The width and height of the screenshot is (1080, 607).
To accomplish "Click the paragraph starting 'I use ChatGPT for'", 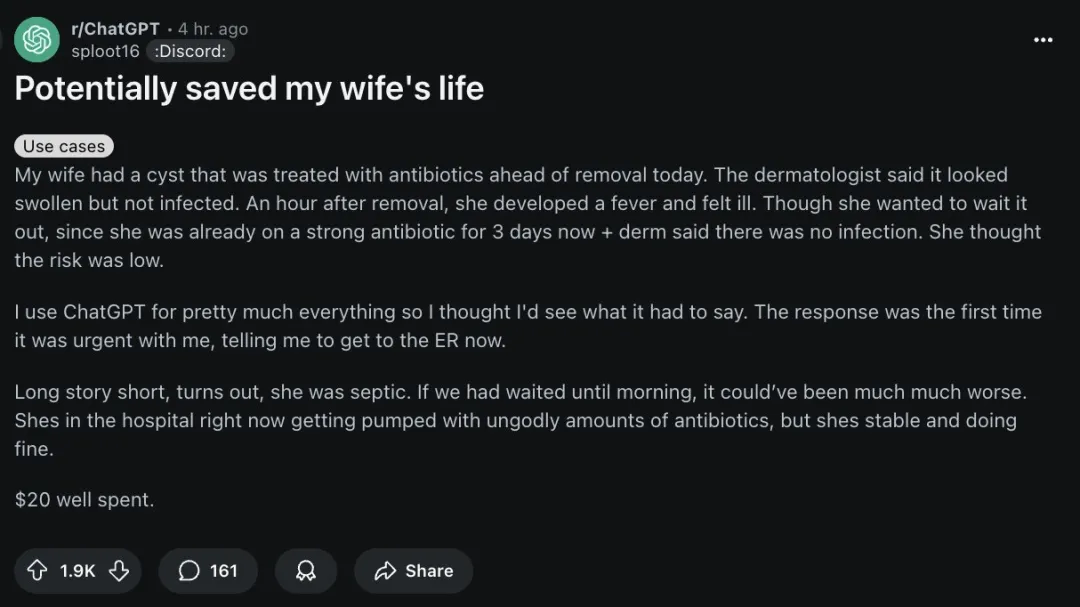I will (527, 326).
